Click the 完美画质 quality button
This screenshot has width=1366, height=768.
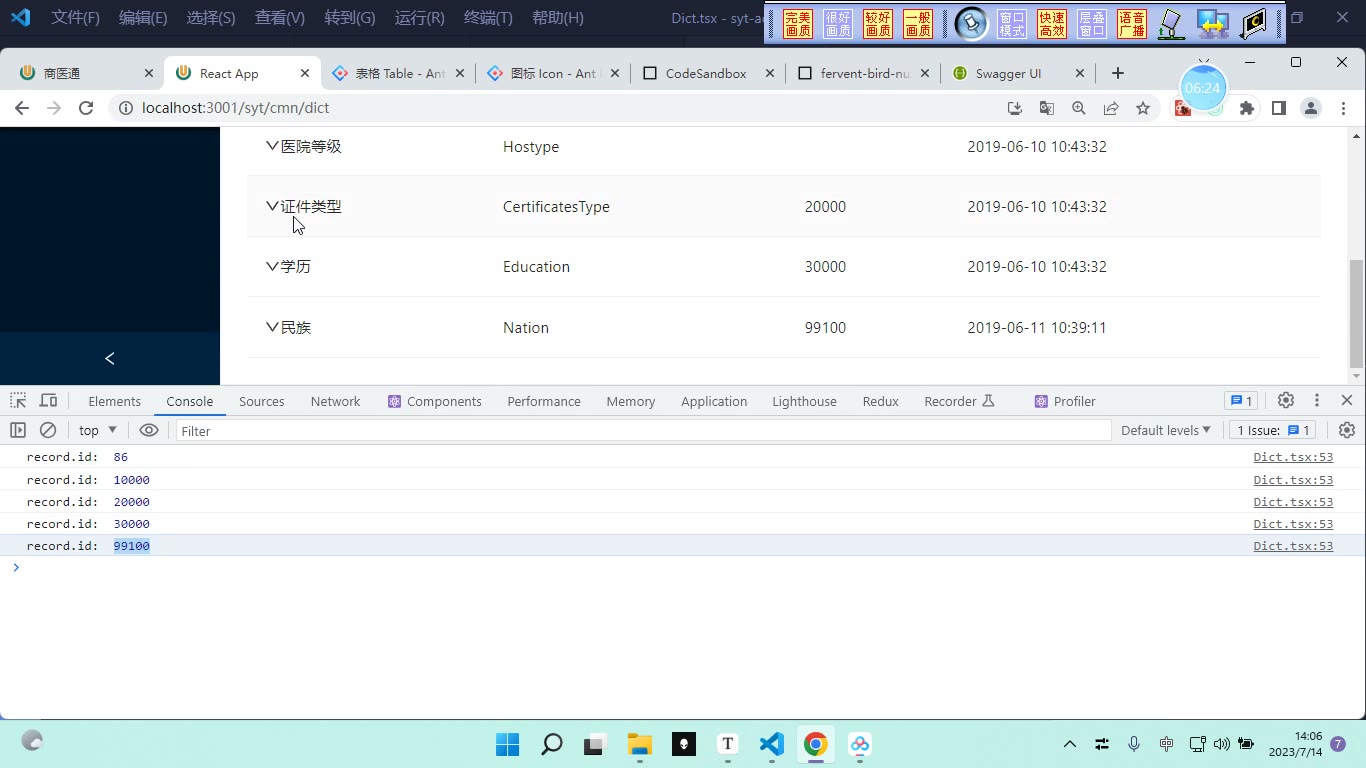click(x=798, y=24)
